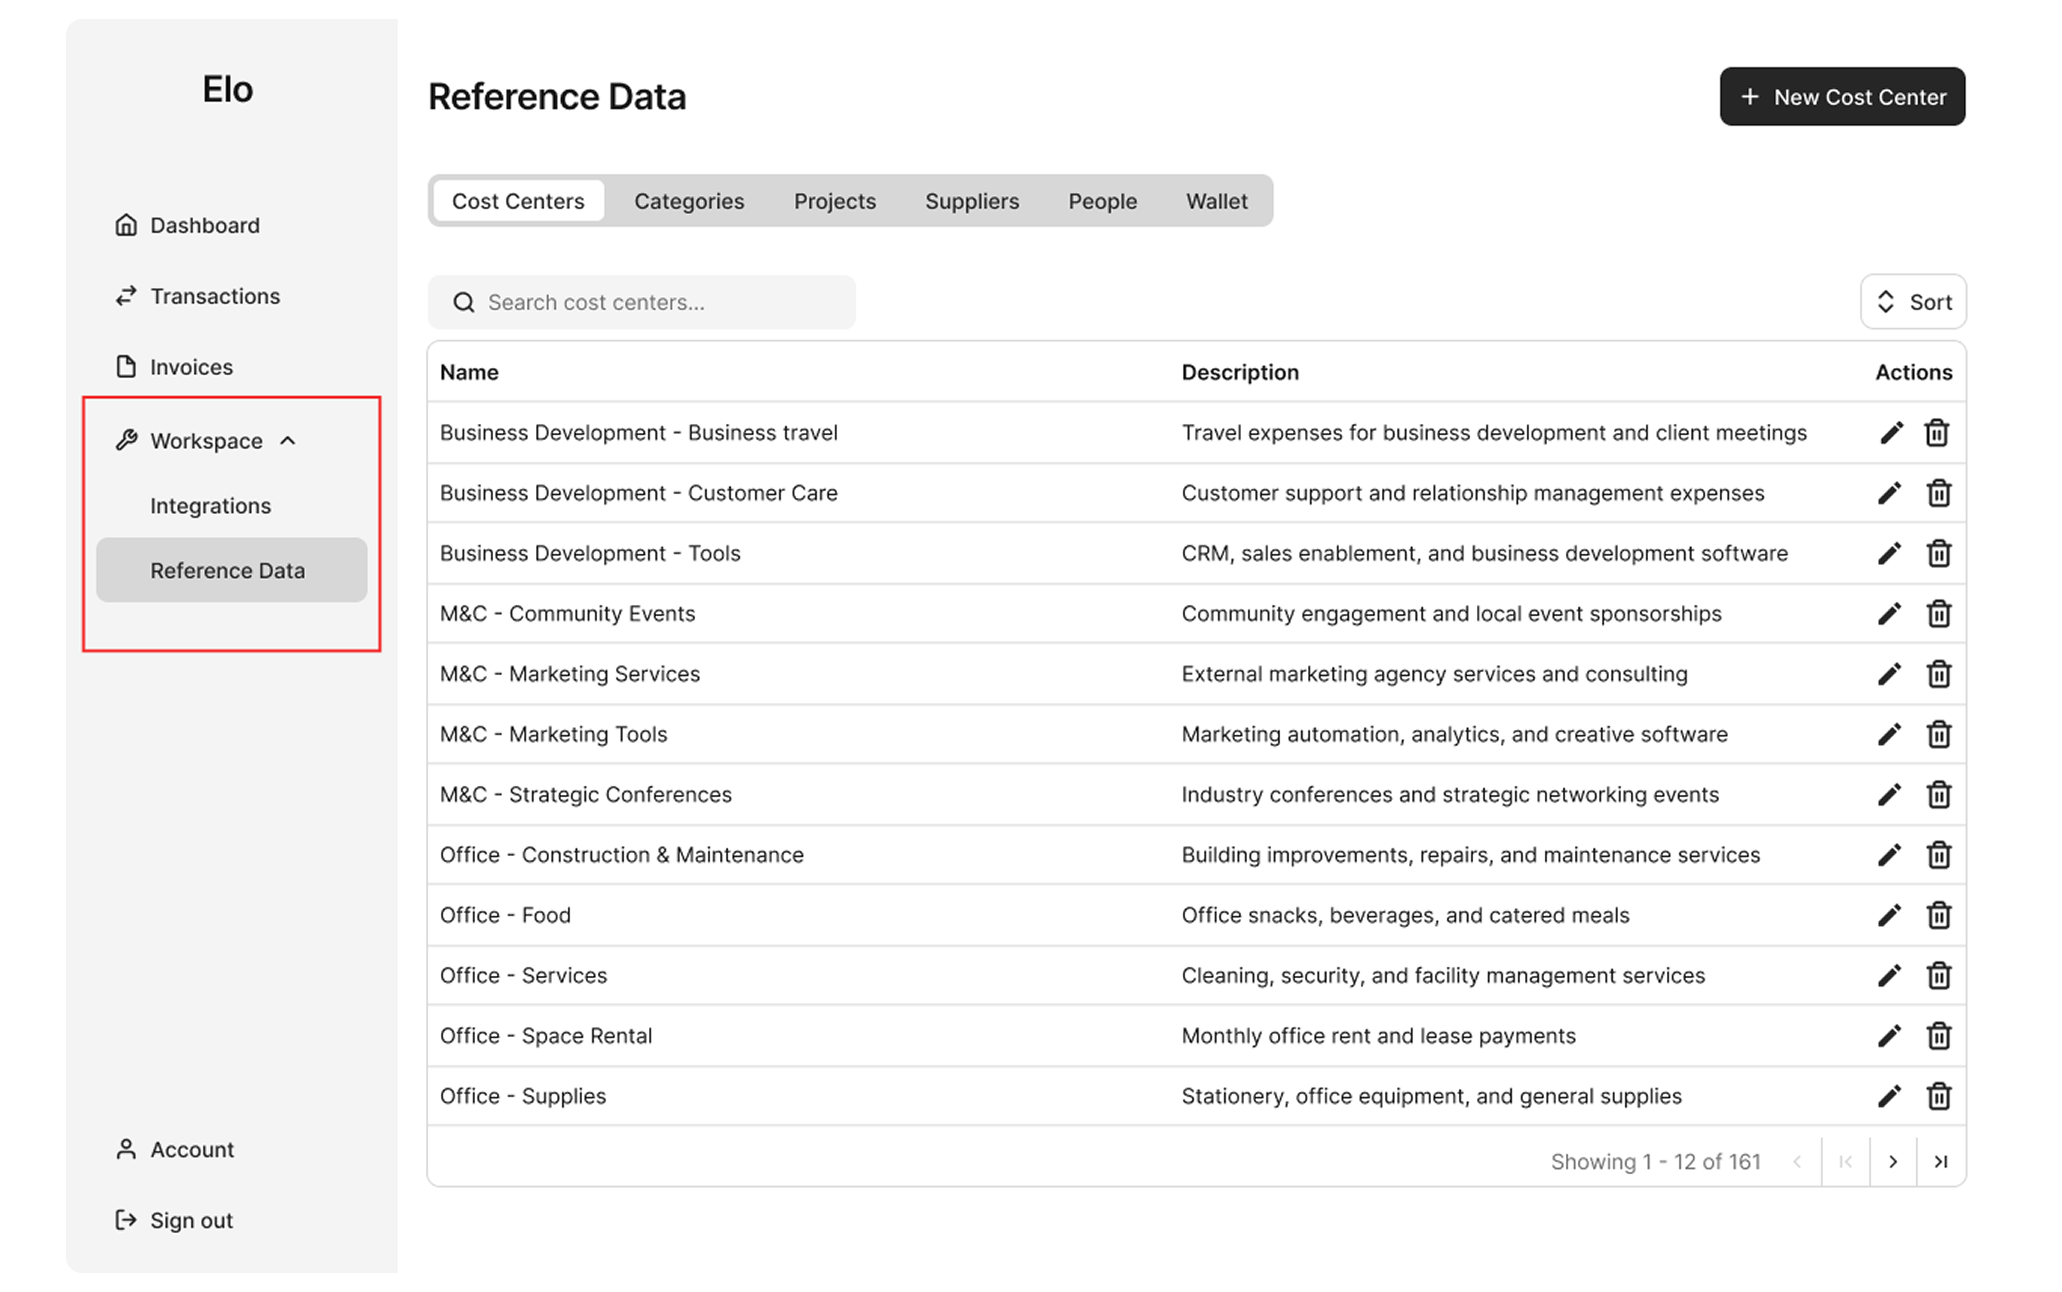Edit the Office - Supplies cost center

pyautogui.click(x=1889, y=1096)
